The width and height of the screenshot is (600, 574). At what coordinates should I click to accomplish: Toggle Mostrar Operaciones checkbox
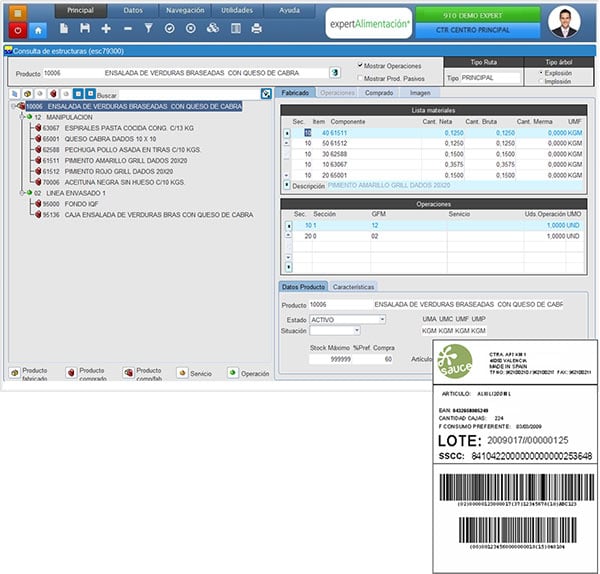[x=360, y=65]
